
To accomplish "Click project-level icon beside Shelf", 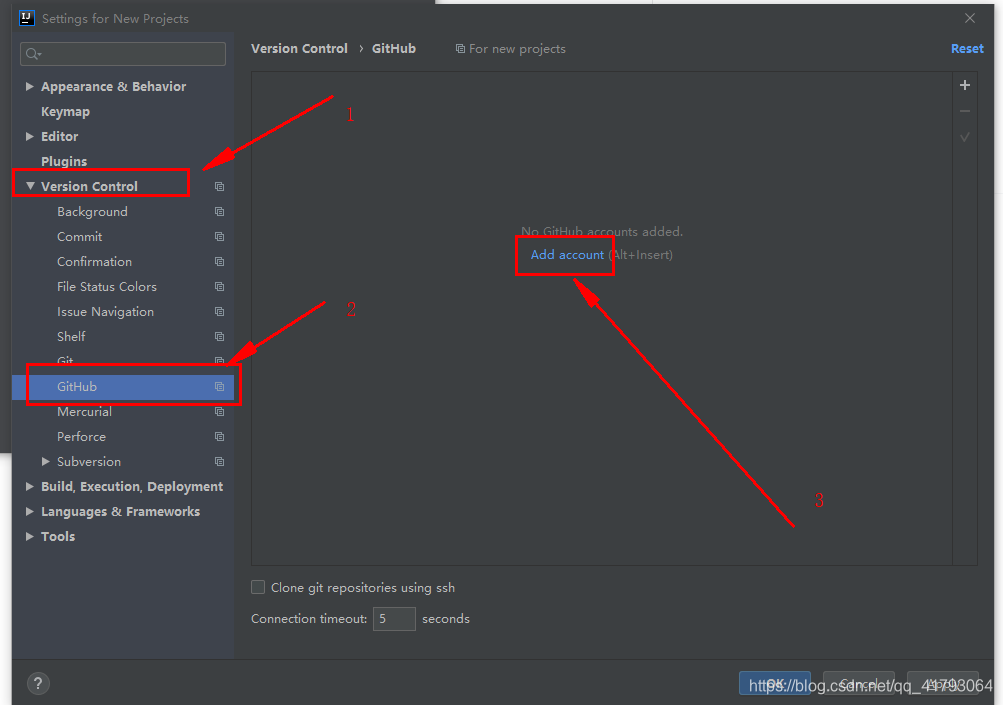I will pos(219,337).
